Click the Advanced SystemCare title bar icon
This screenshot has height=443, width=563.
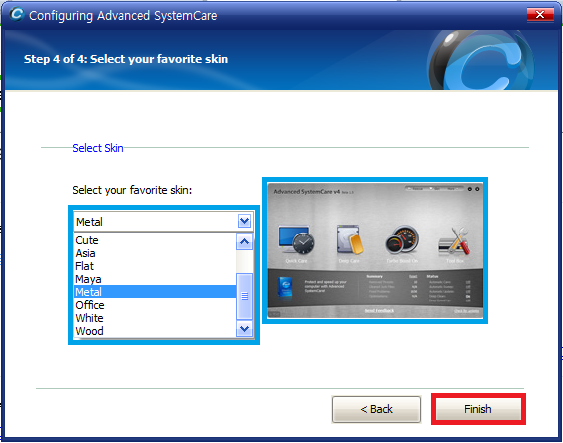coord(17,15)
